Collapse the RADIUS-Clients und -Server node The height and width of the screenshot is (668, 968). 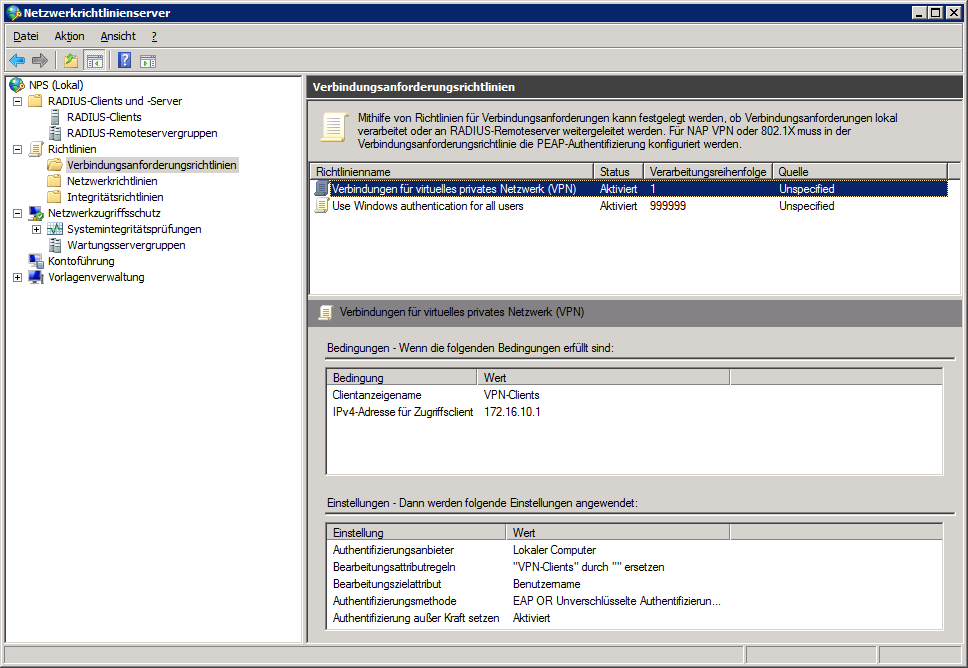17,101
